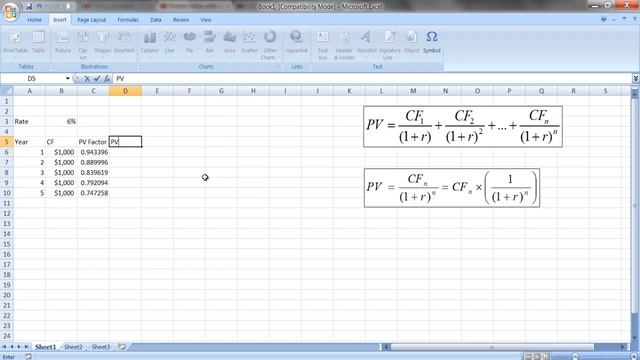Insert a Picture from file

[x=63, y=42]
